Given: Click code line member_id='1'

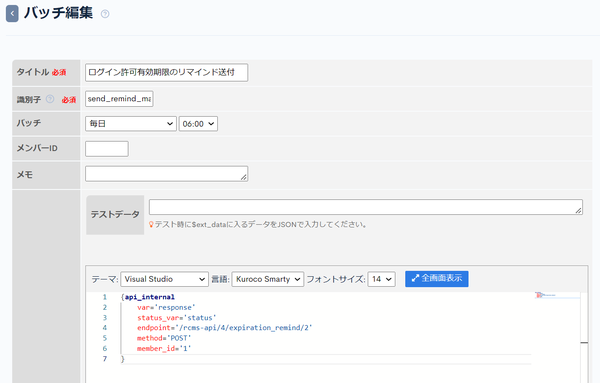Looking at the screenshot, I should tap(164, 348).
